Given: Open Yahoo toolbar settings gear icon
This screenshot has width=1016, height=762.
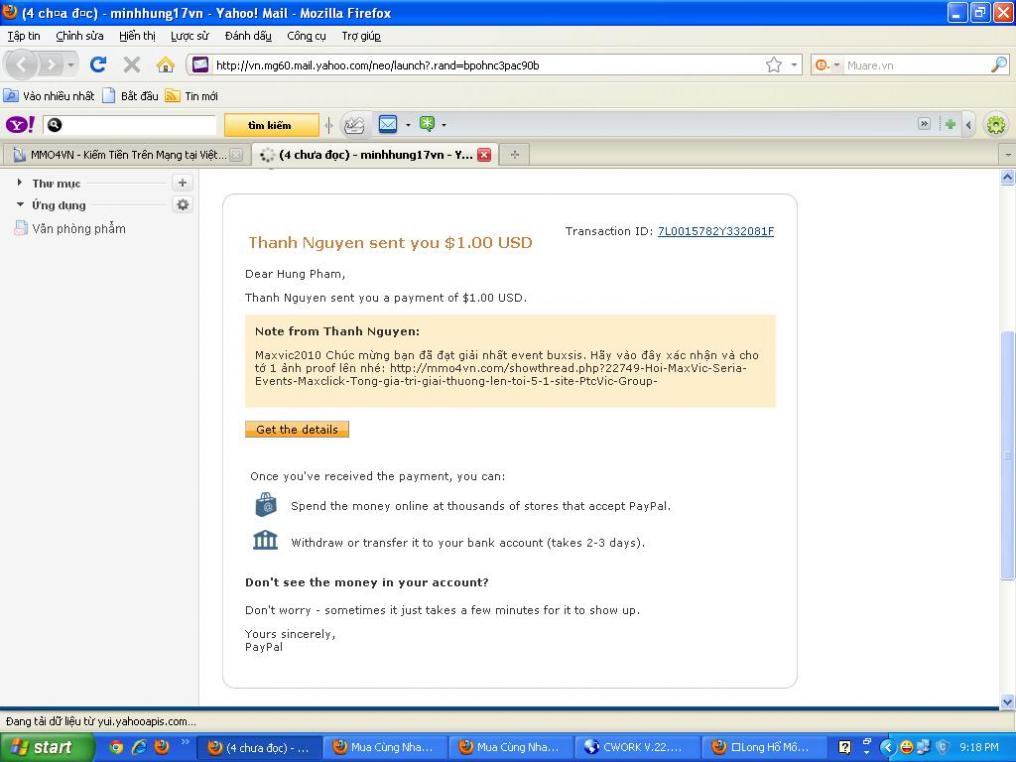Looking at the screenshot, I should click(996, 124).
